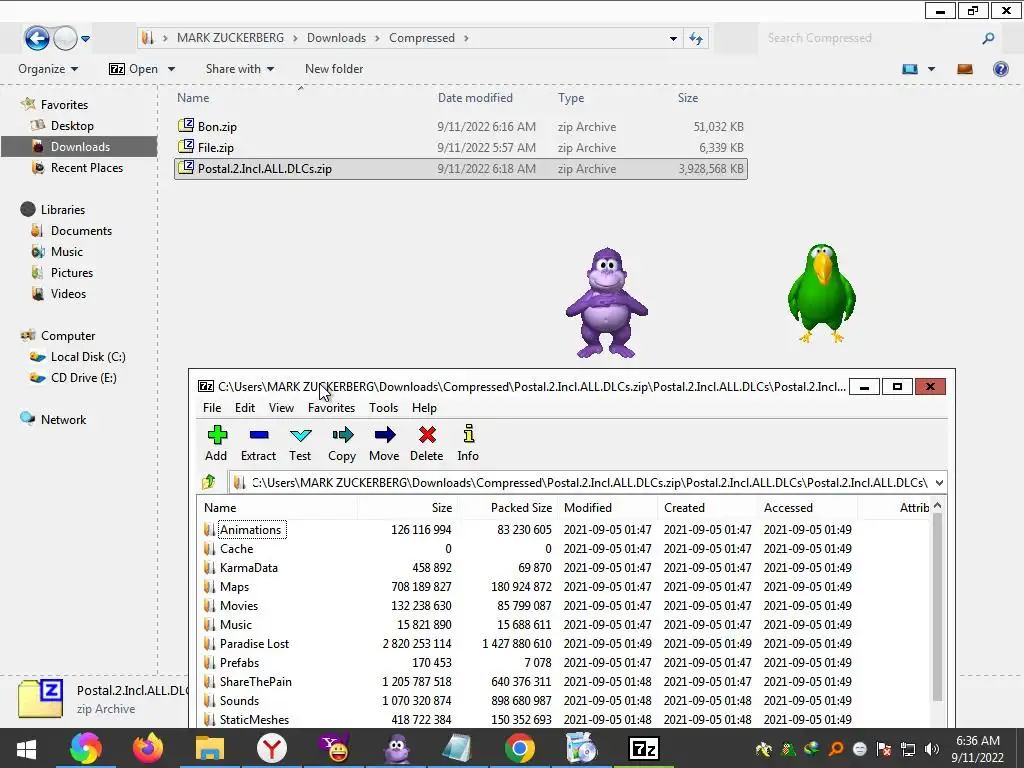Select Recent Places in sidebar
The image size is (1024, 768).
click(87, 168)
